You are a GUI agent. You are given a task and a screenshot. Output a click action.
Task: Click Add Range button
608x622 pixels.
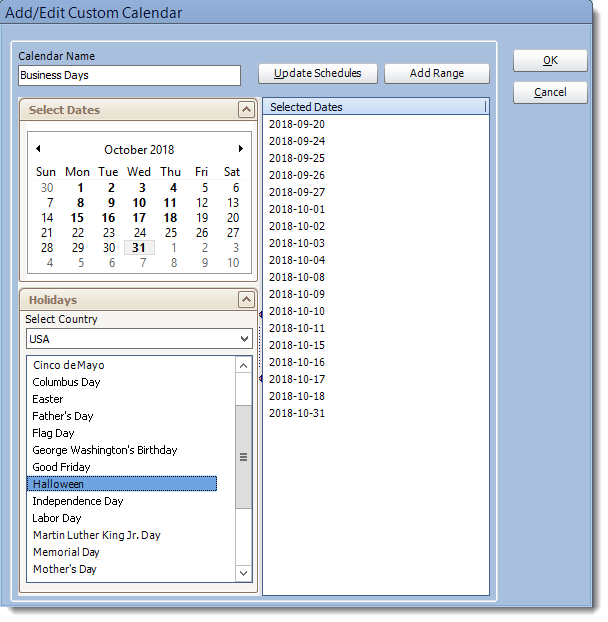click(x=437, y=73)
